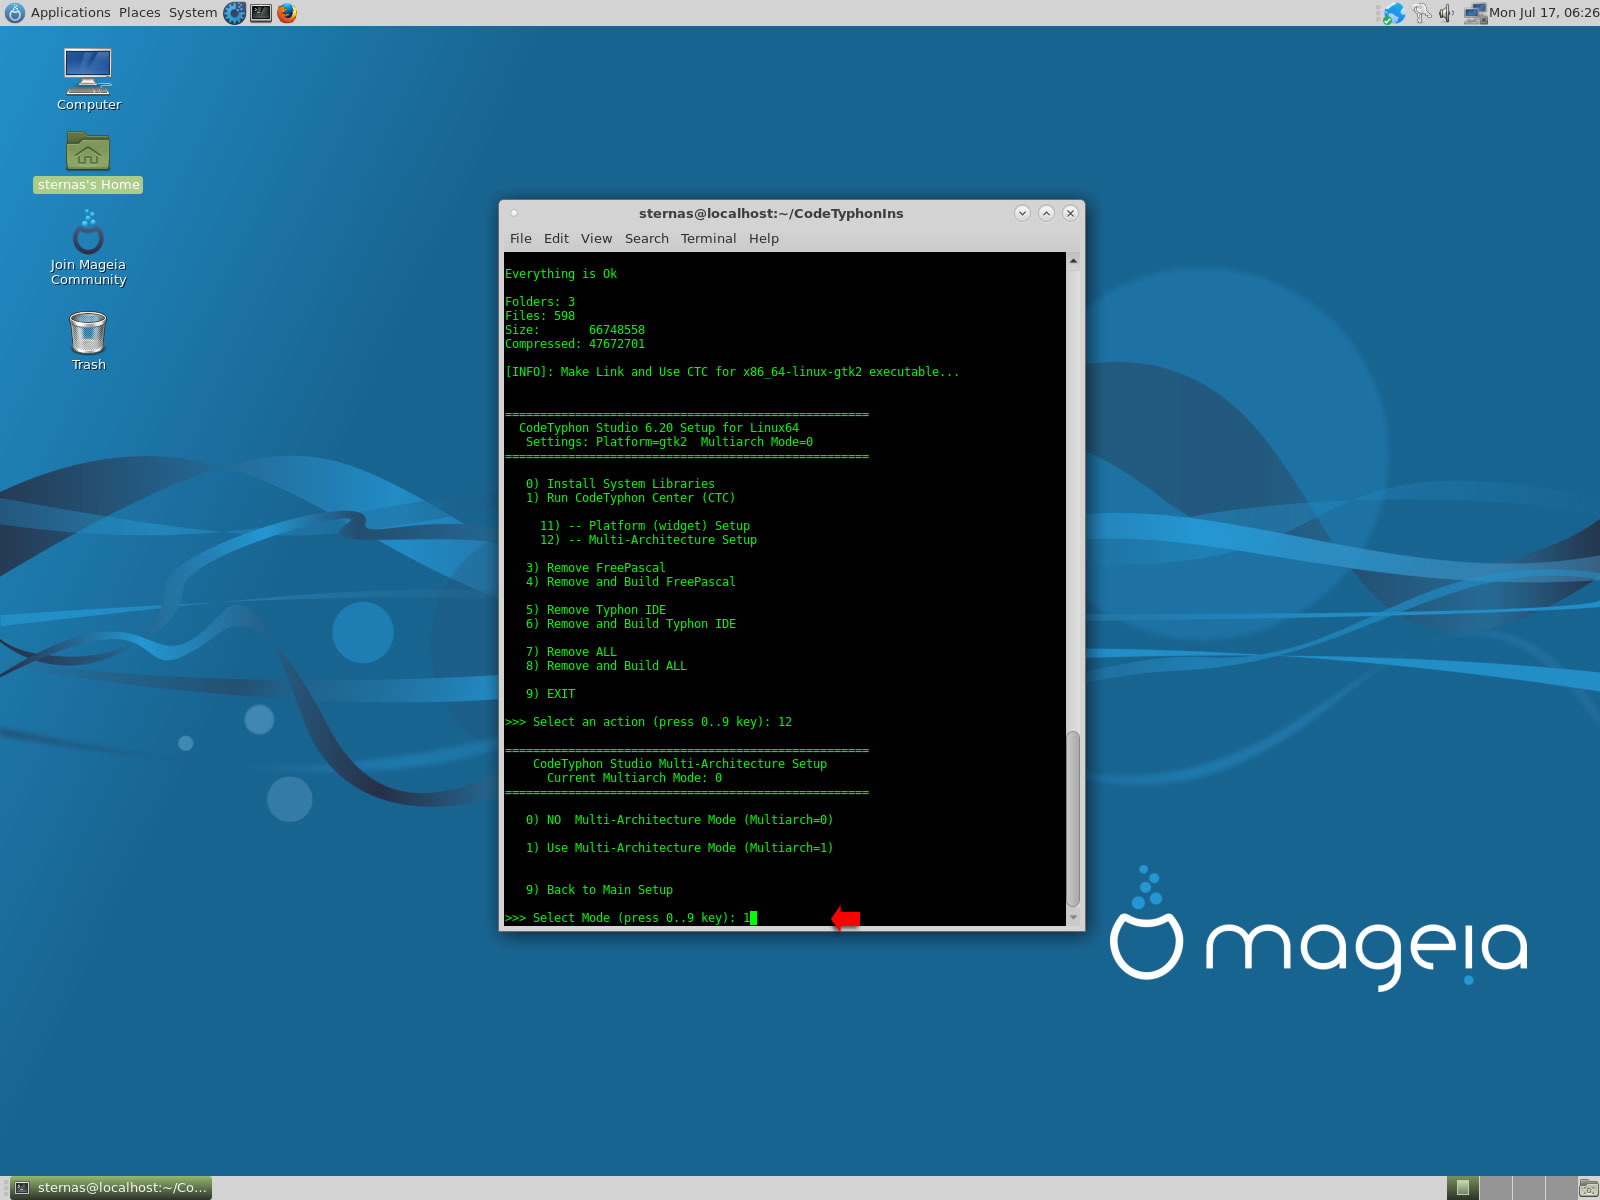
Task: Open the Trash desktop icon
Action: (x=88, y=341)
